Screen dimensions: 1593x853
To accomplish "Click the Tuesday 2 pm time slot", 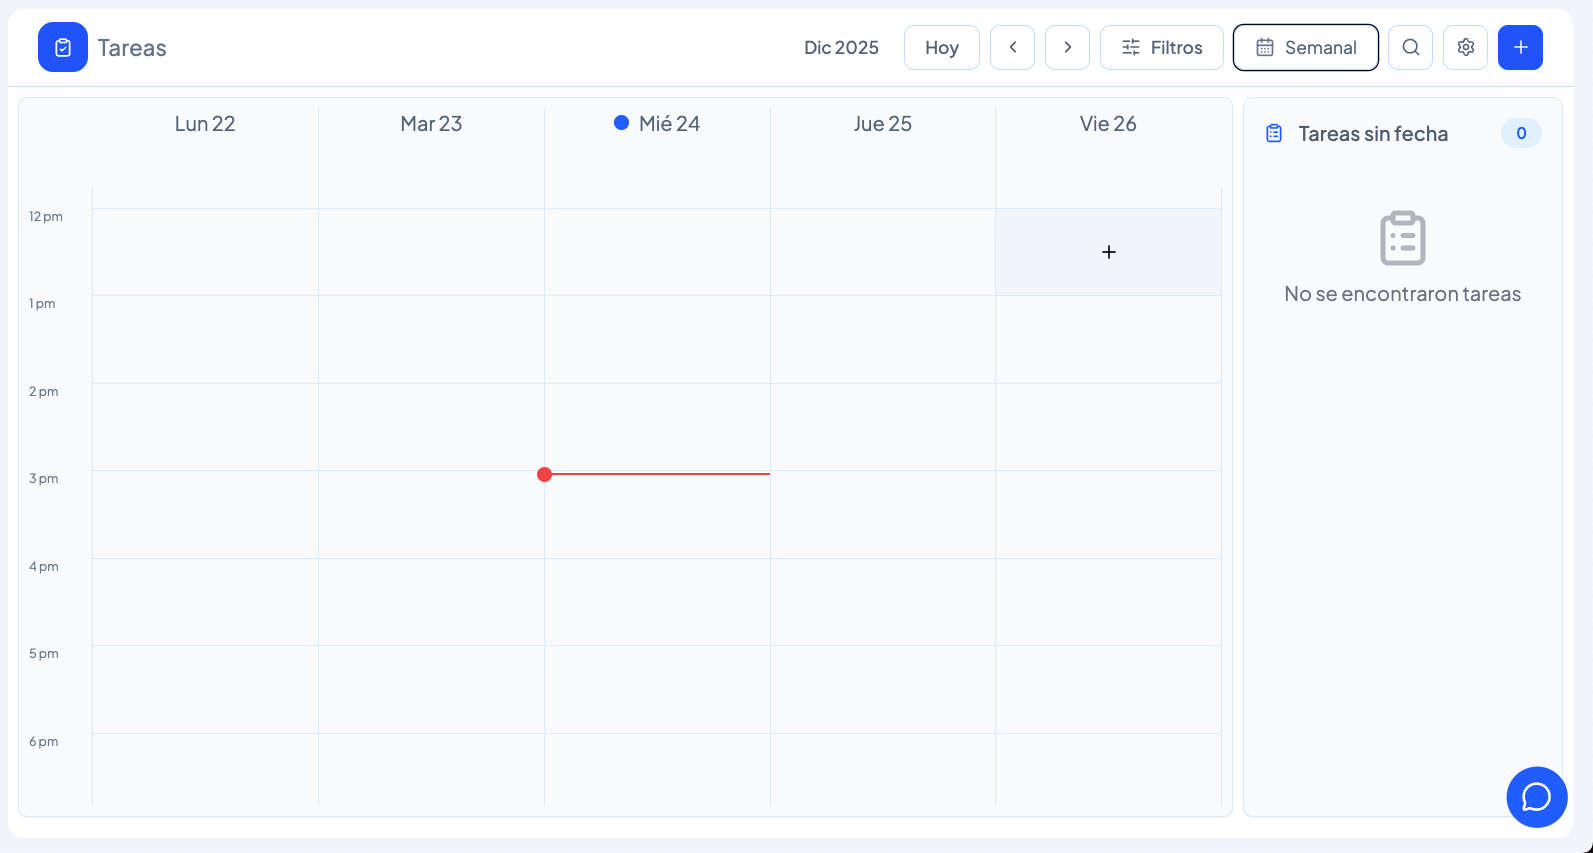I will tap(431, 427).
